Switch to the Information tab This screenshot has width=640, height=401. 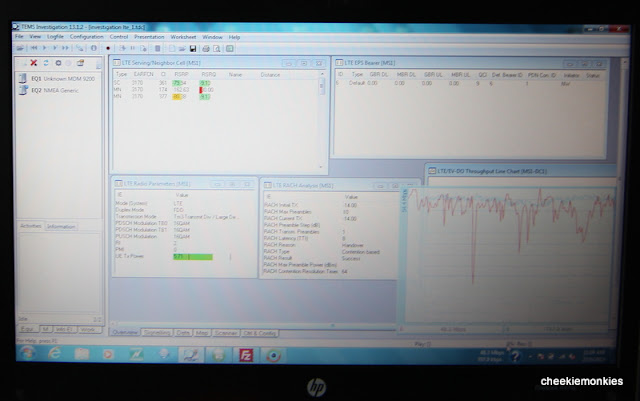(x=61, y=226)
